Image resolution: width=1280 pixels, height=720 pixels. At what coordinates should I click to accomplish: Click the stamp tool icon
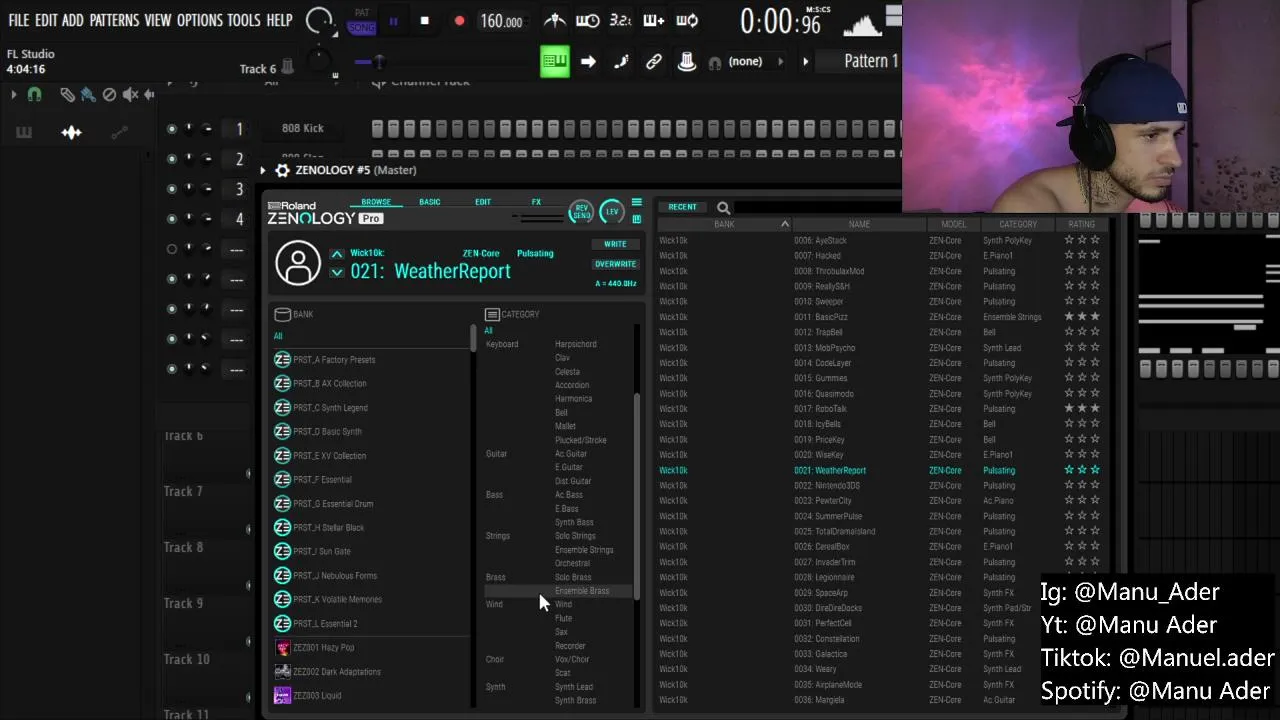pyautogui.click(x=687, y=62)
